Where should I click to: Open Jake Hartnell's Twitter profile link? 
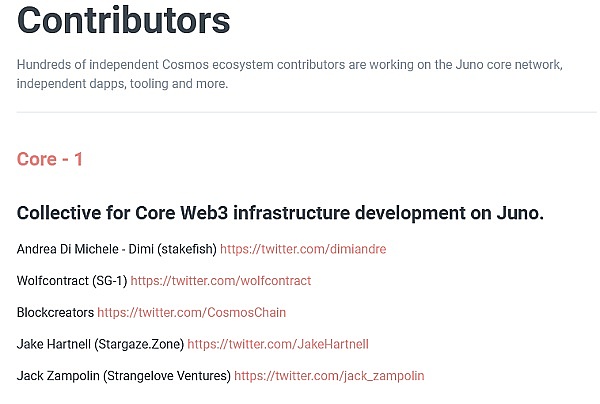278,344
